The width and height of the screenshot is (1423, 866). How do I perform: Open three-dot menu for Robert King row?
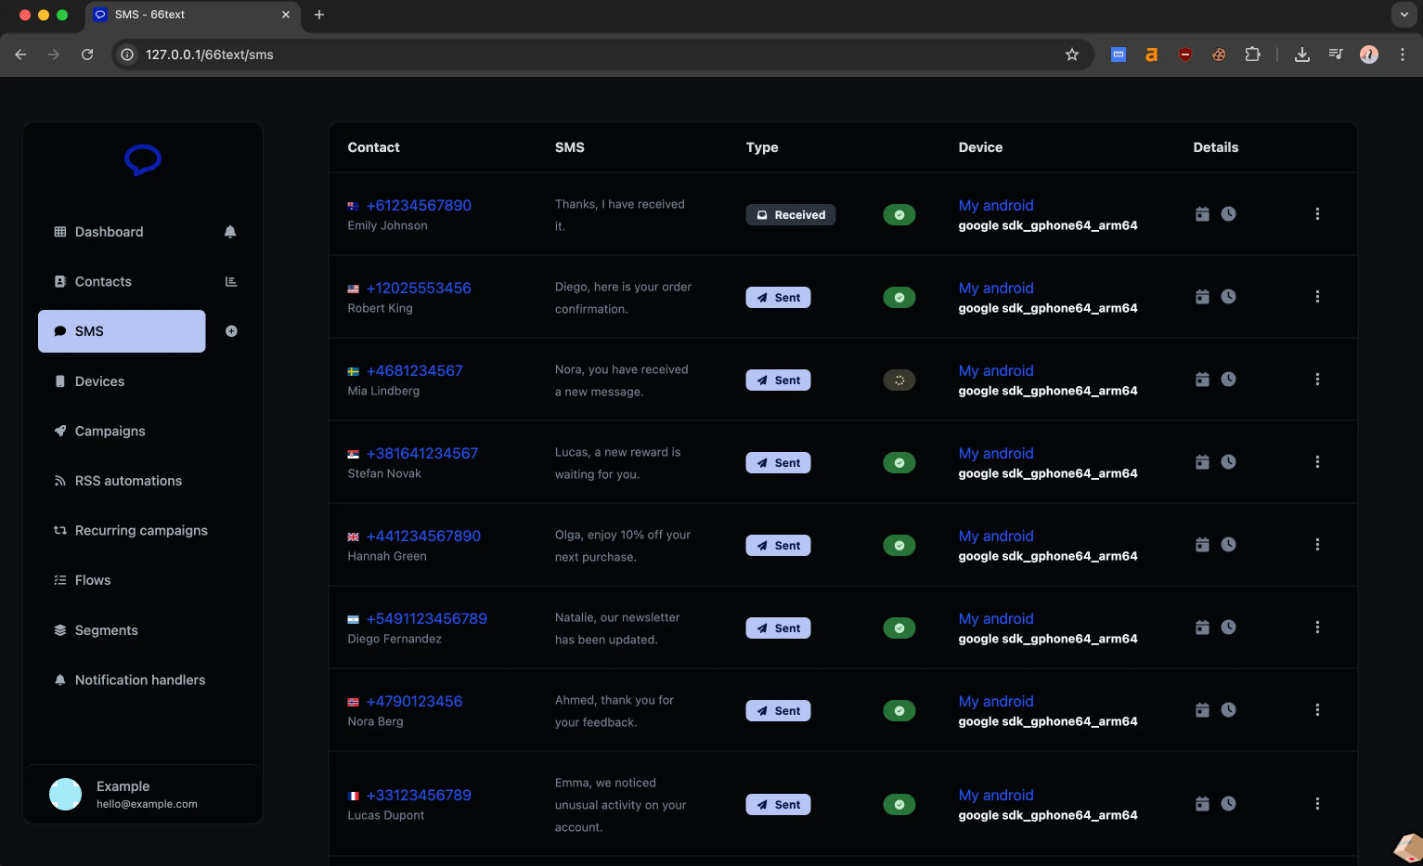[x=1317, y=297]
